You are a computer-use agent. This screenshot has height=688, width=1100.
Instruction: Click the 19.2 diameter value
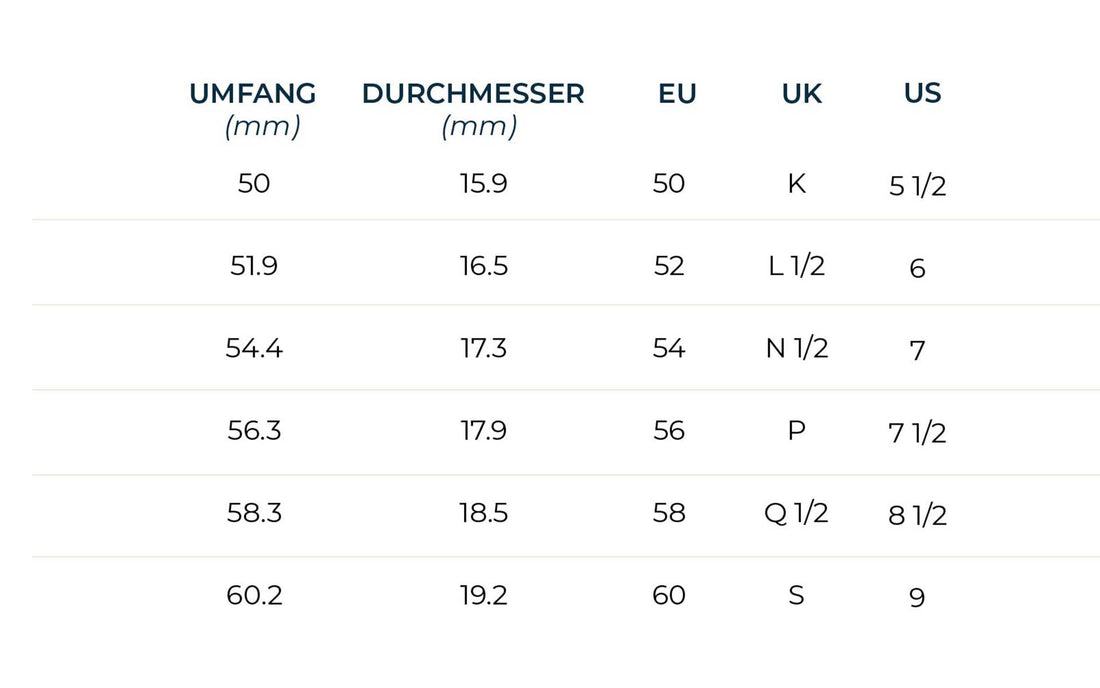(x=483, y=596)
